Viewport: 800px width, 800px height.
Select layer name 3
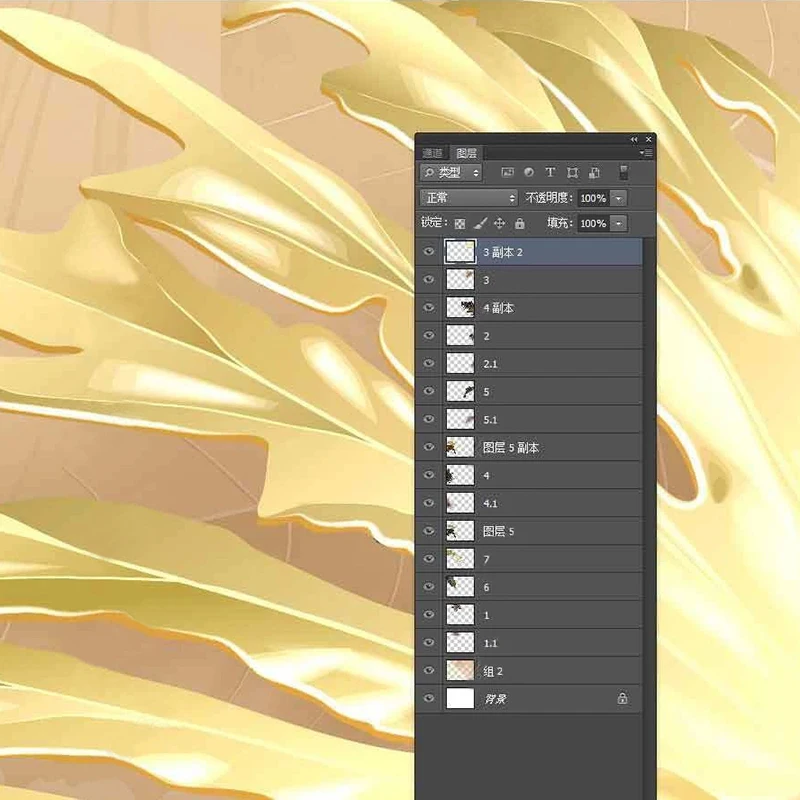(x=486, y=280)
